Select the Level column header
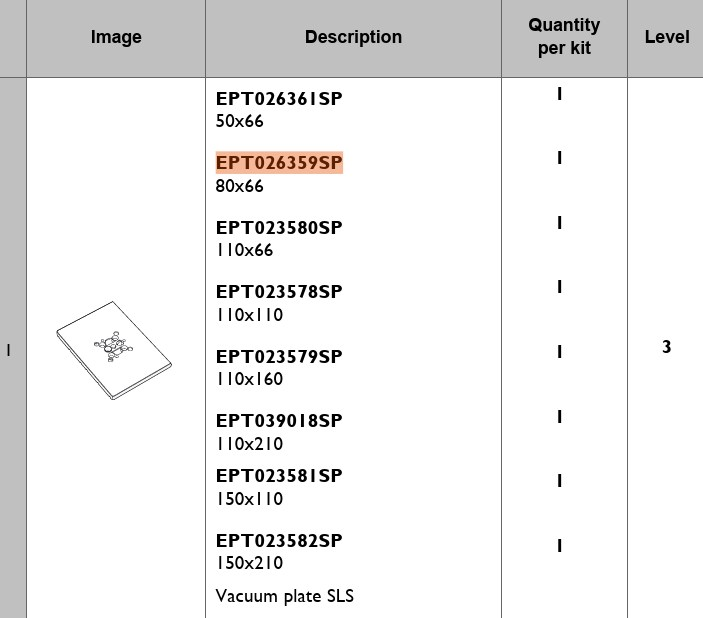Viewport: 703px width, 618px height. [666, 37]
